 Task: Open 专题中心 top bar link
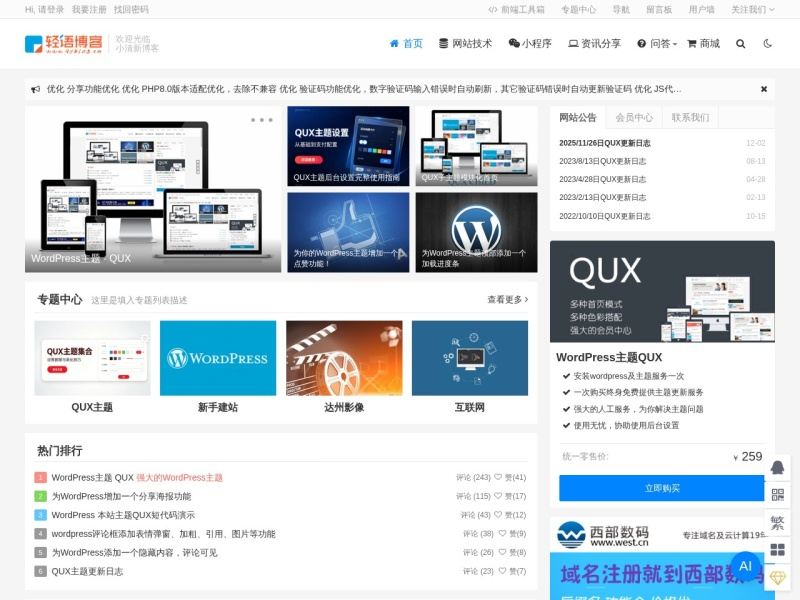tap(579, 9)
